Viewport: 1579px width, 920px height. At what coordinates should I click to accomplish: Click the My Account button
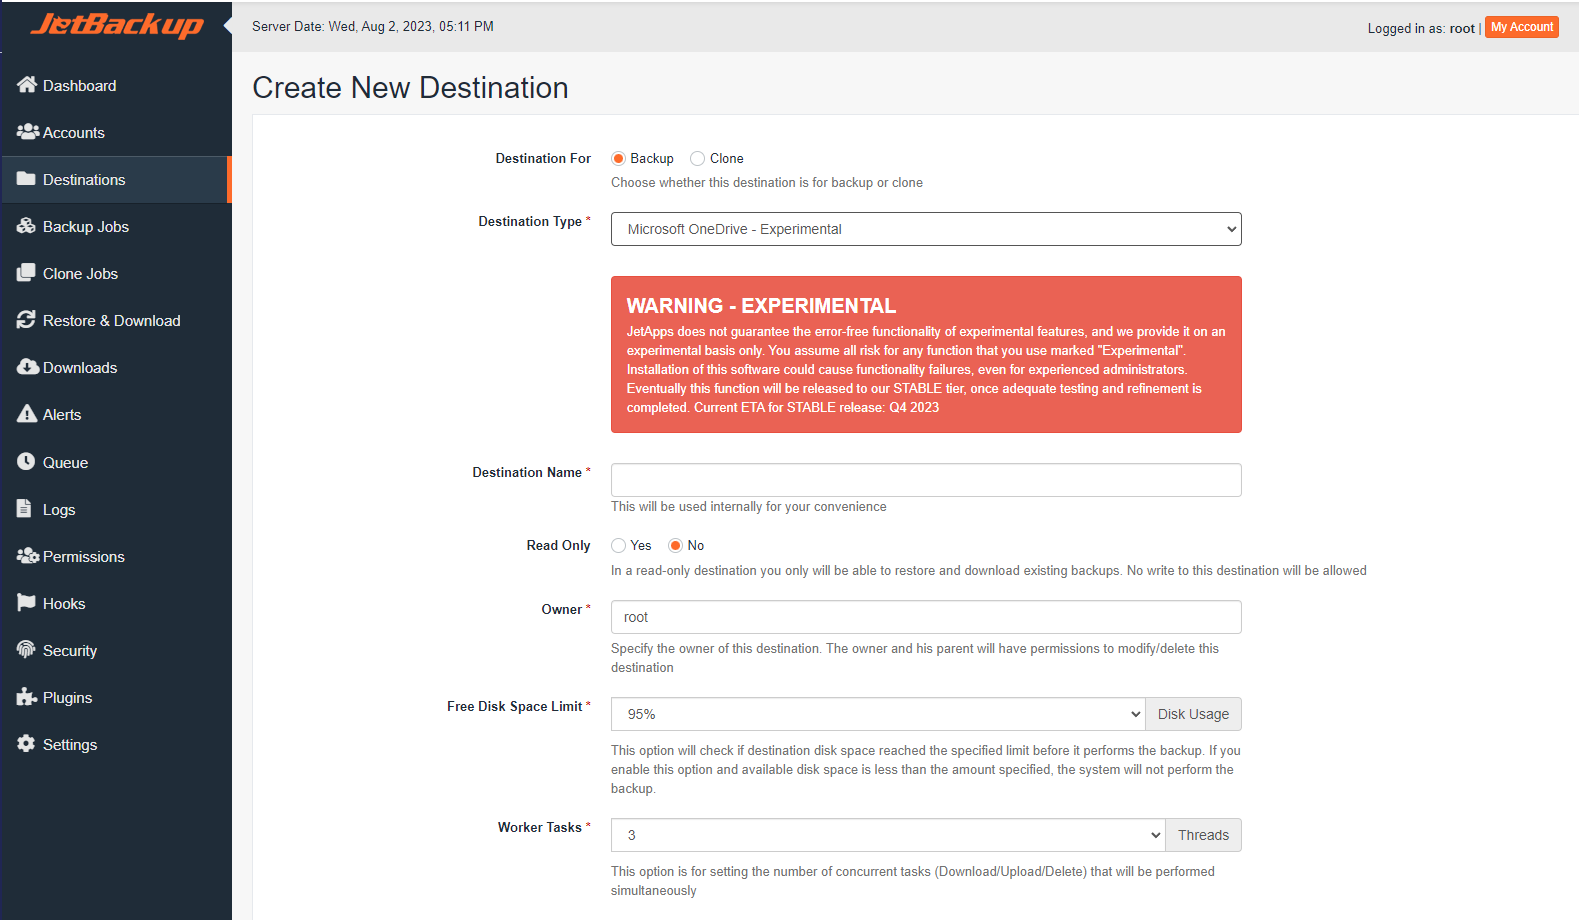[1522, 27]
